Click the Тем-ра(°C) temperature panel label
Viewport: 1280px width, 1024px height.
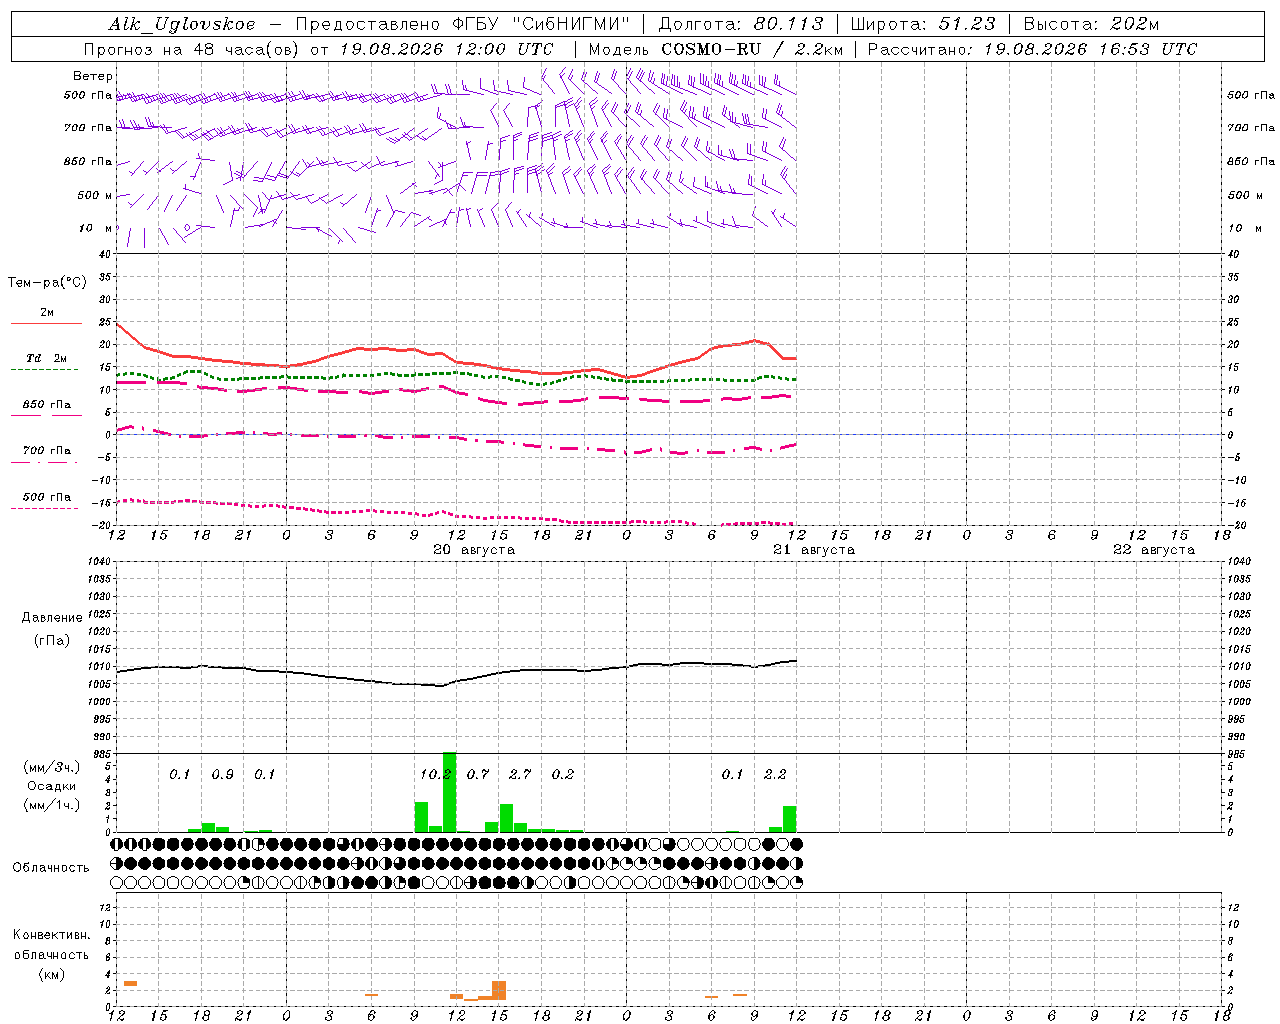click(47, 283)
